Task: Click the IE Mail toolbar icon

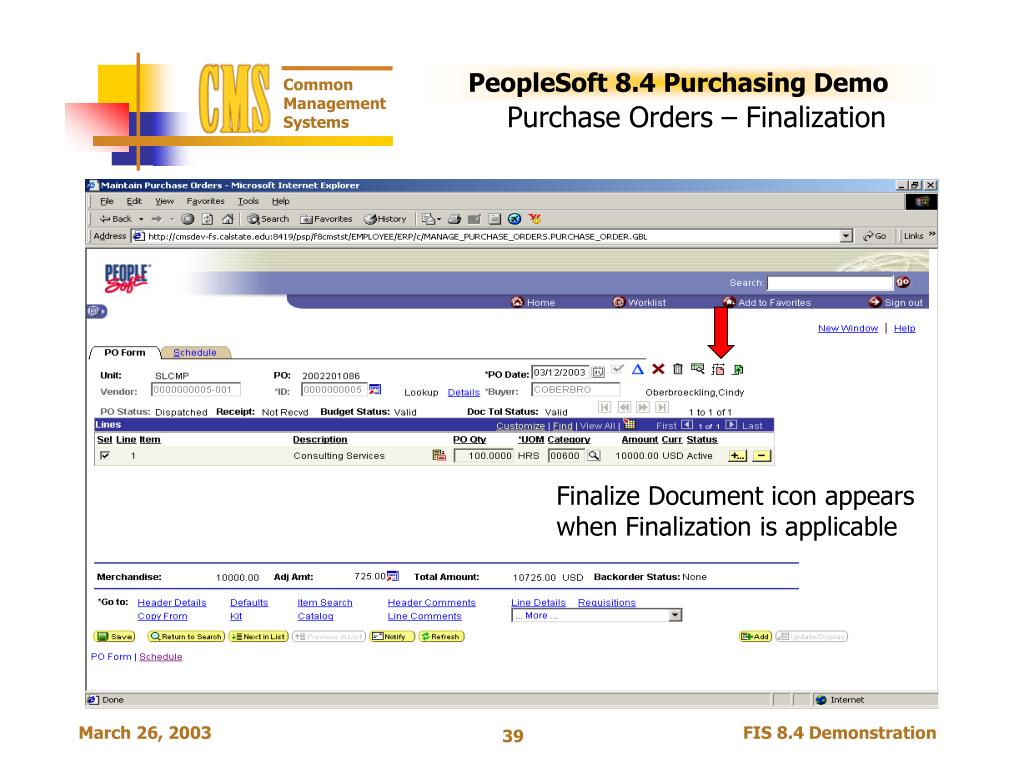Action: pyautogui.click(x=427, y=219)
